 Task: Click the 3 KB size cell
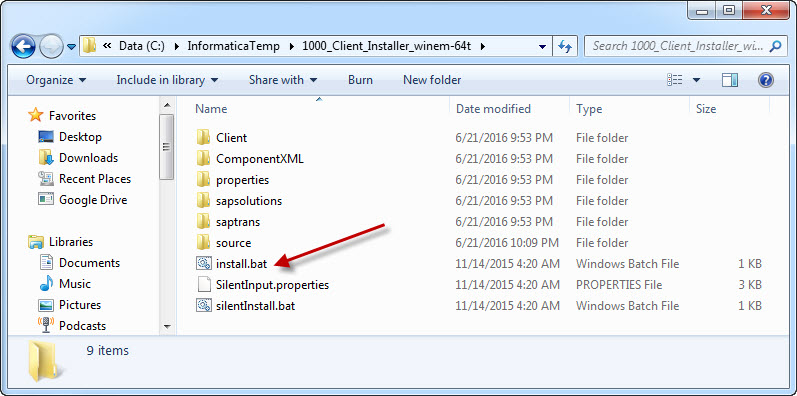click(750, 285)
